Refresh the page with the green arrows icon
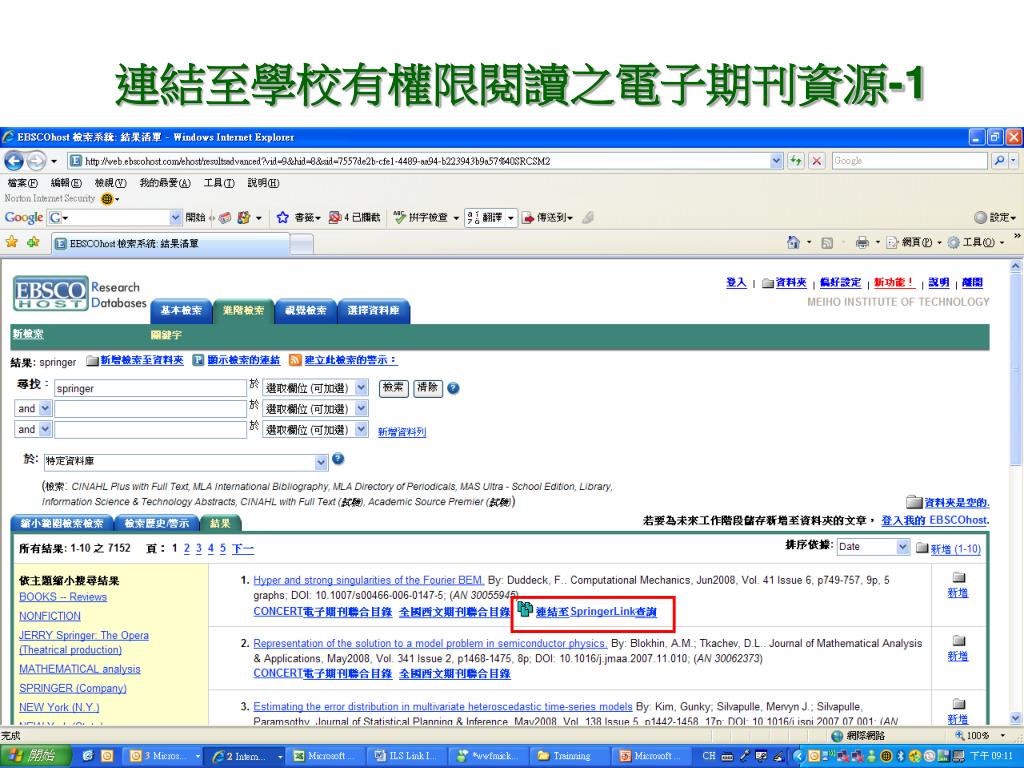 pos(795,161)
